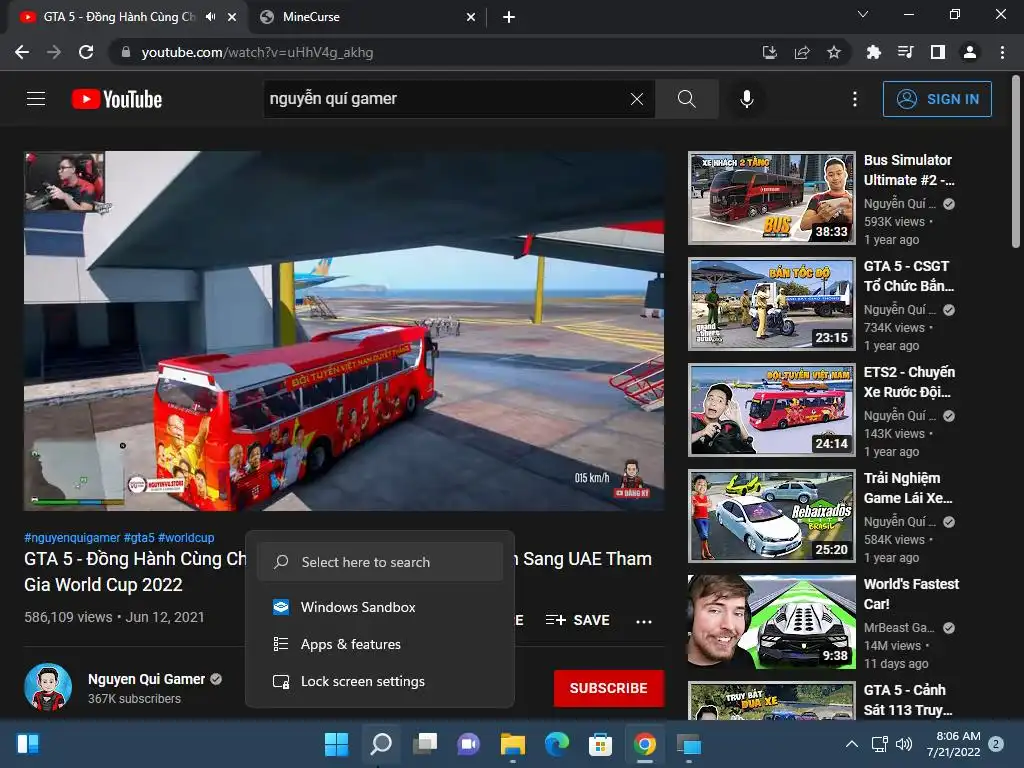Open the Nguyen Qui Gamer channel name
This screenshot has height=768, width=1024.
pos(146,679)
